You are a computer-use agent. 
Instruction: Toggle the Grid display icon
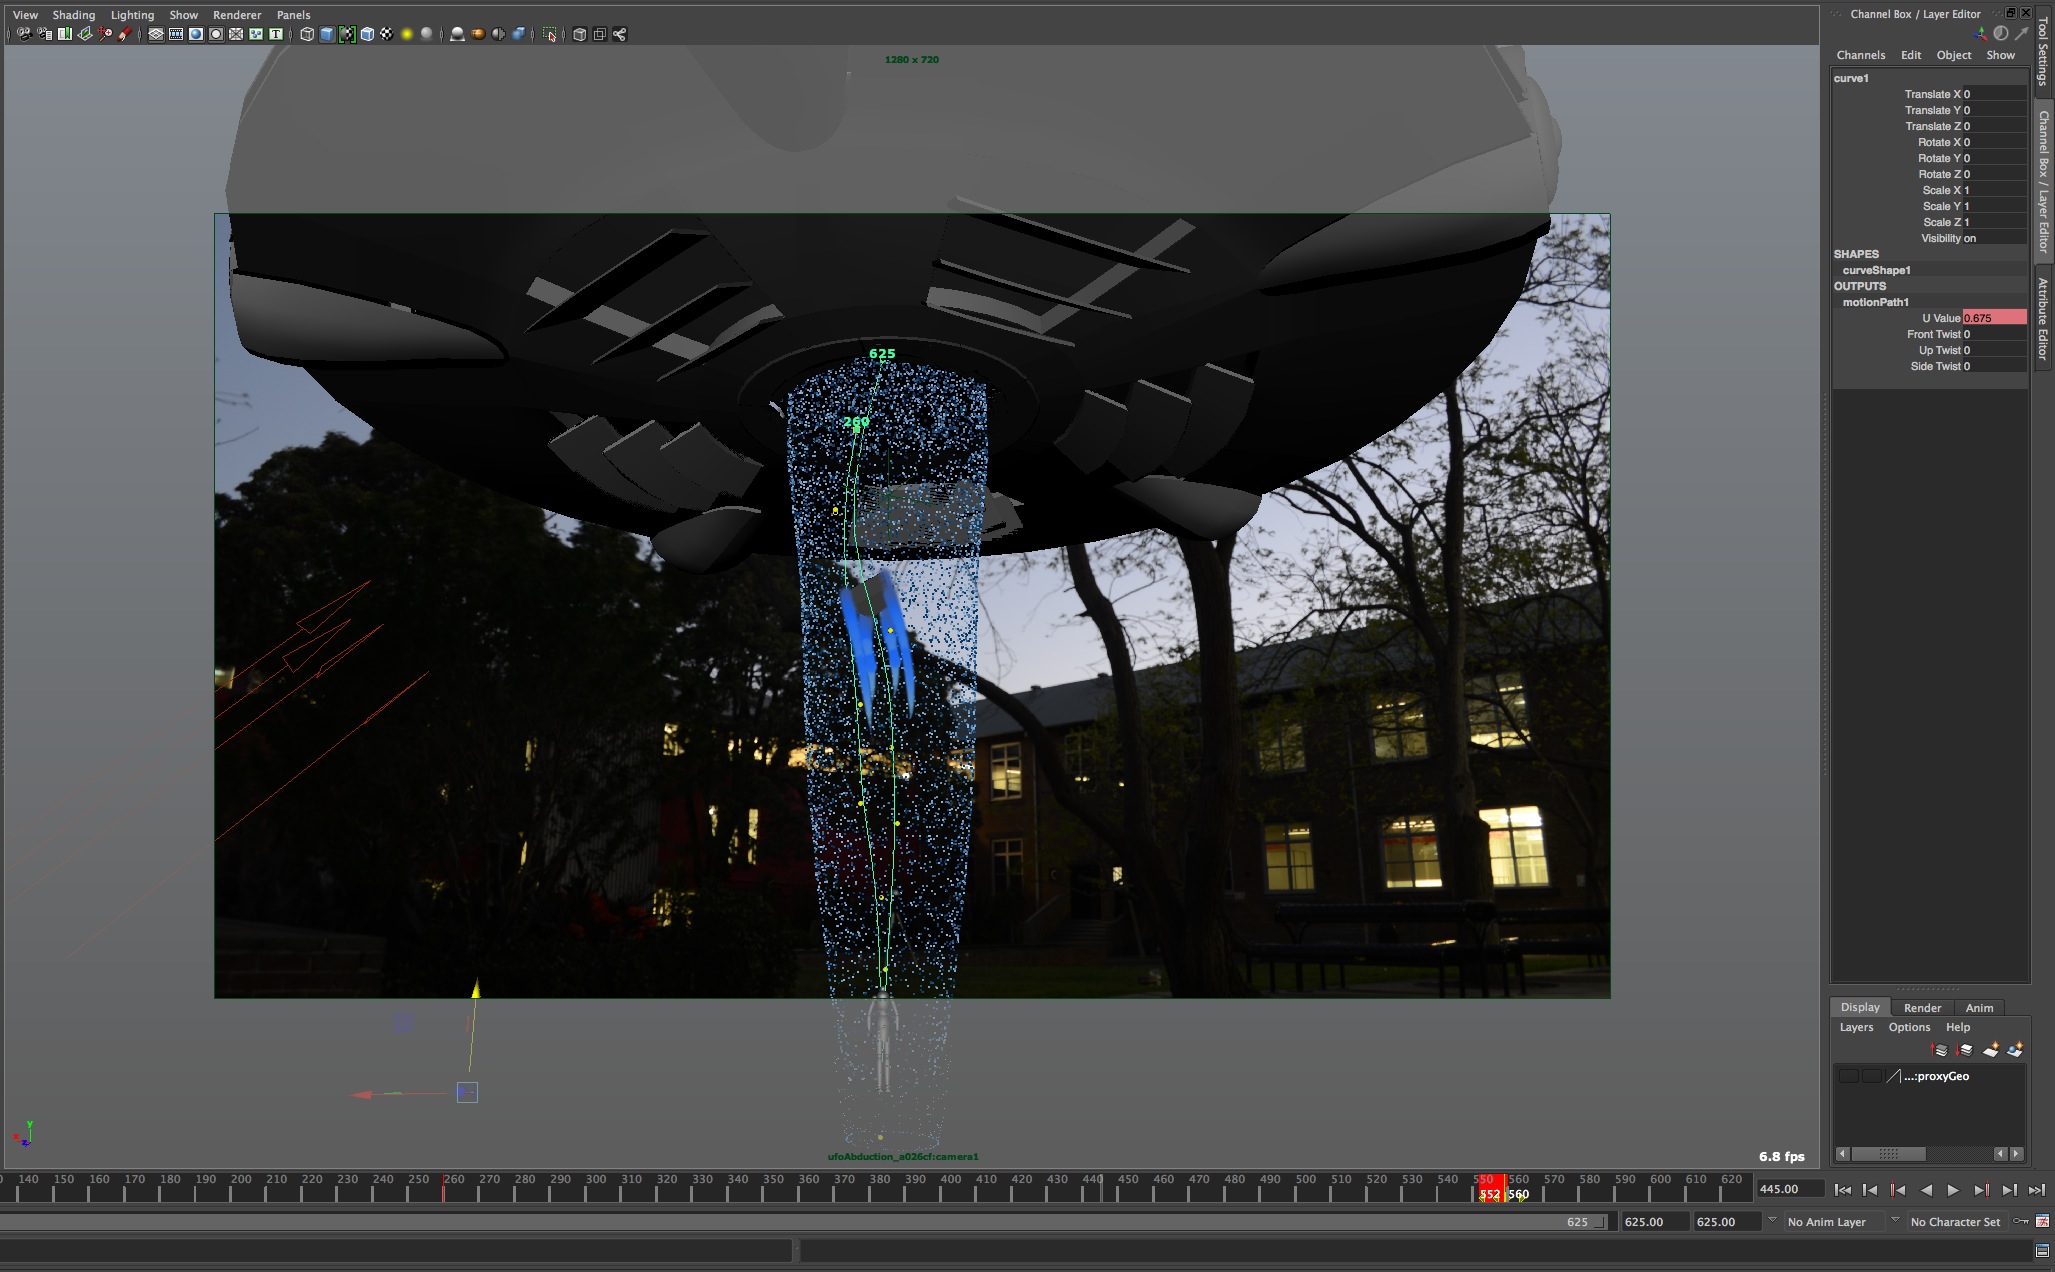156,34
